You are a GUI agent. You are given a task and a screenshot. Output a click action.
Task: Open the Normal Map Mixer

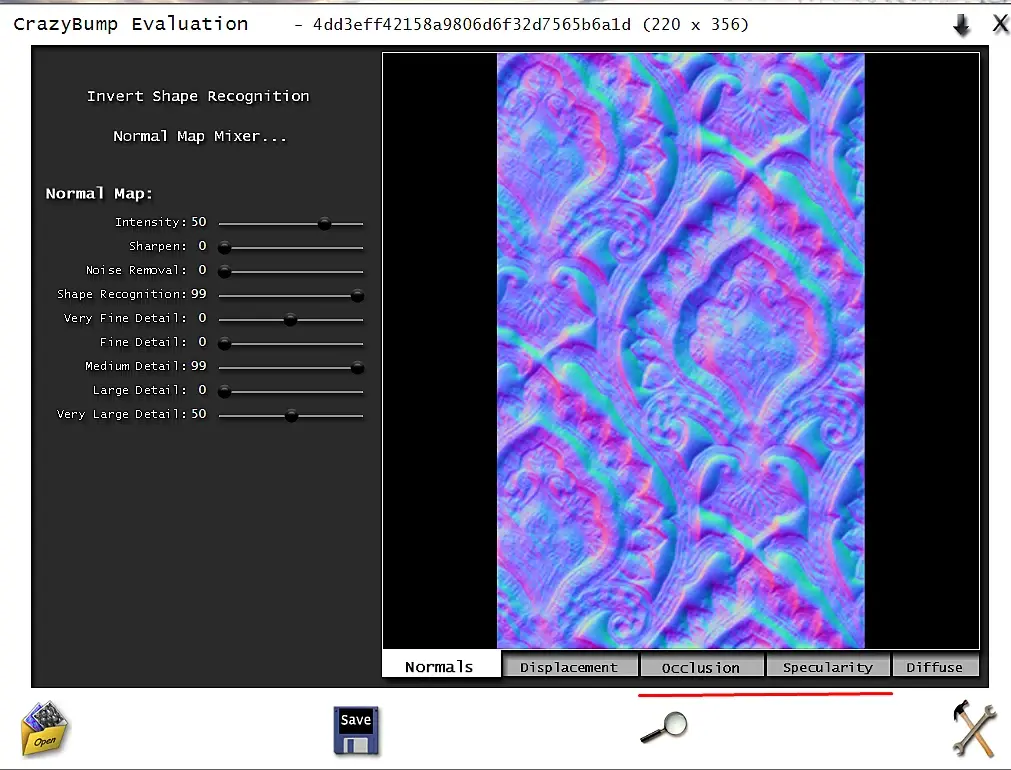[x=200, y=136]
